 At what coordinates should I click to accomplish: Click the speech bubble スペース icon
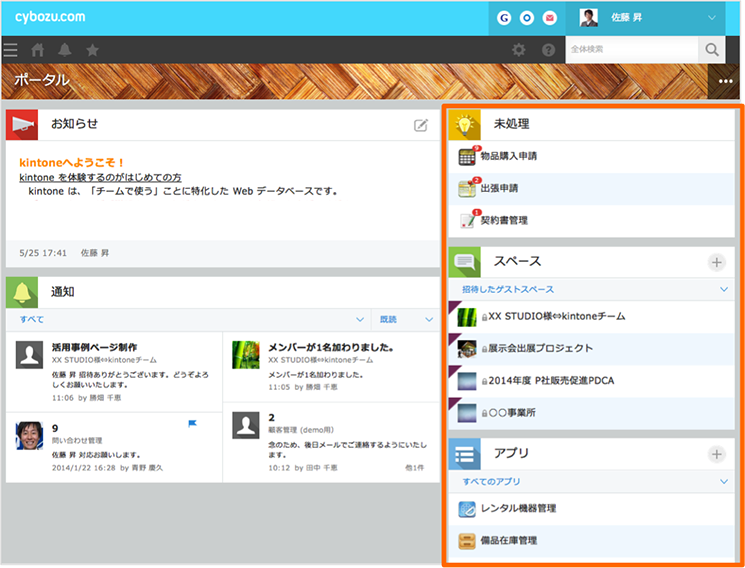tap(464, 262)
